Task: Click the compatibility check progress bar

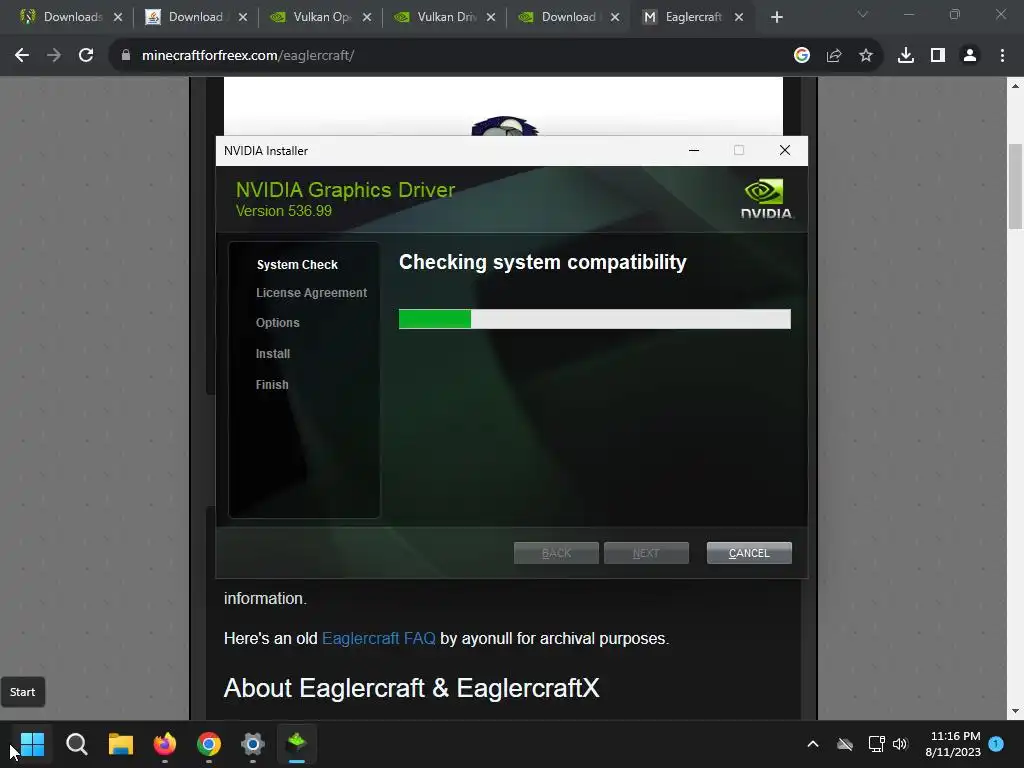Action: (594, 319)
